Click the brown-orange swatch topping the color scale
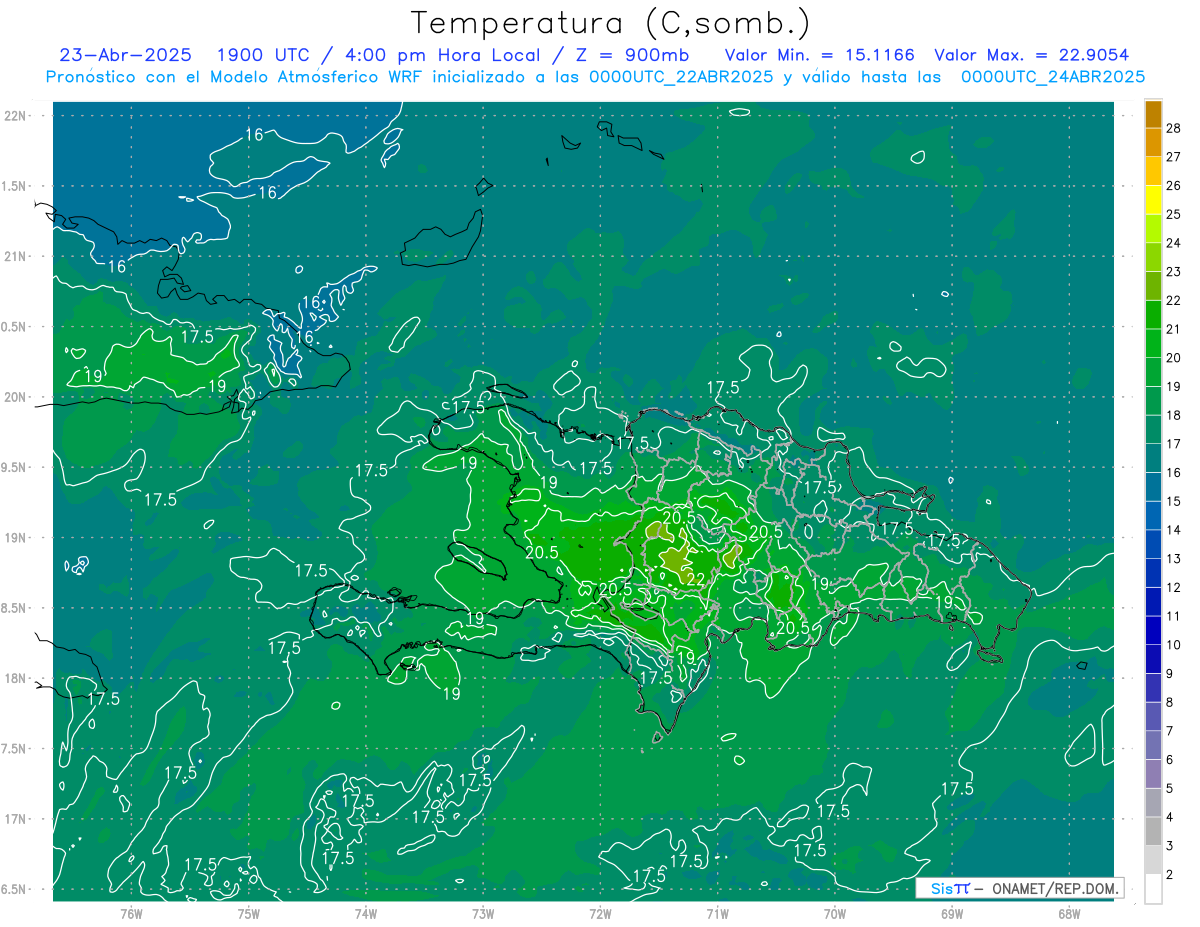Viewport: 1200px width, 927px height. click(1153, 114)
